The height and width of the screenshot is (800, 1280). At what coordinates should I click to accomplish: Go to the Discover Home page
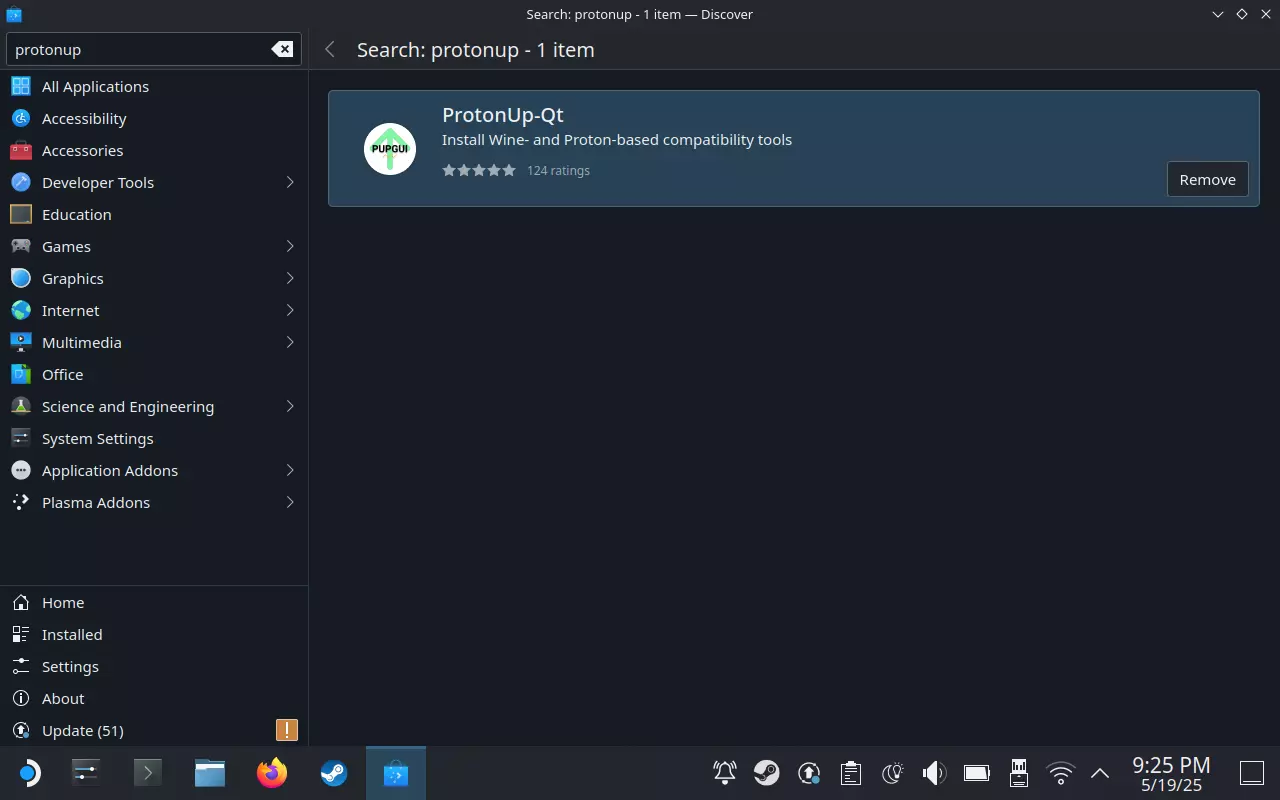coord(154,602)
